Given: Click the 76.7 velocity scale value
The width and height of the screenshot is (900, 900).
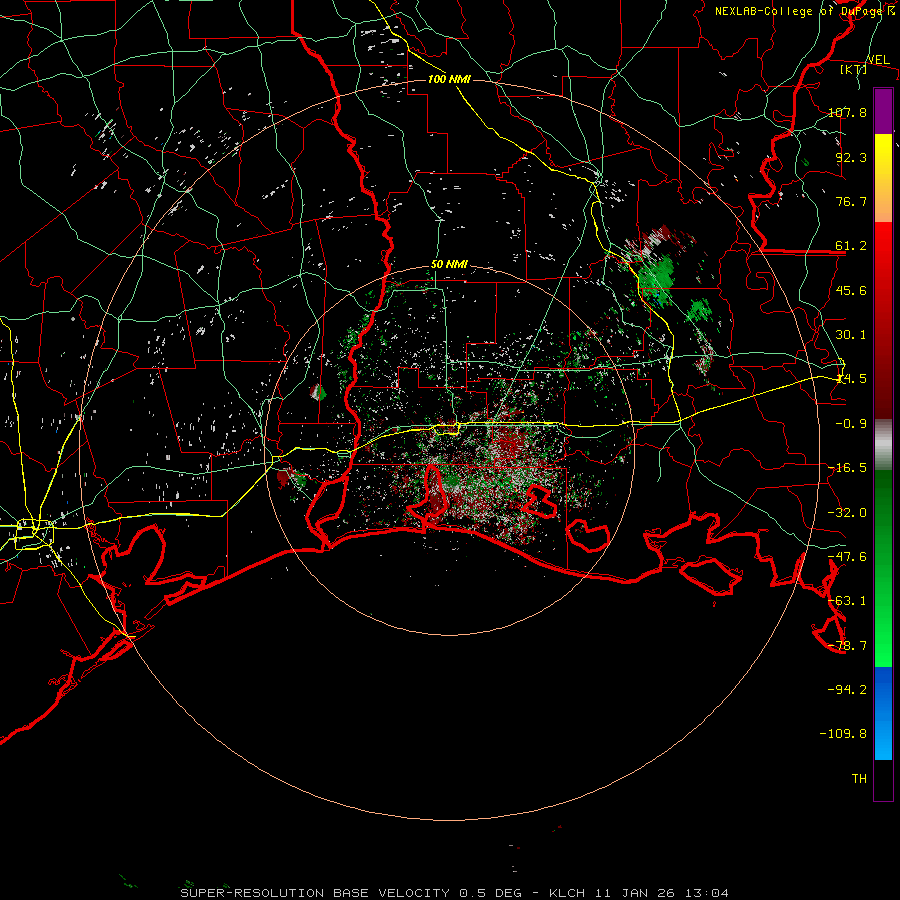Looking at the screenshot, I should 851,201.
